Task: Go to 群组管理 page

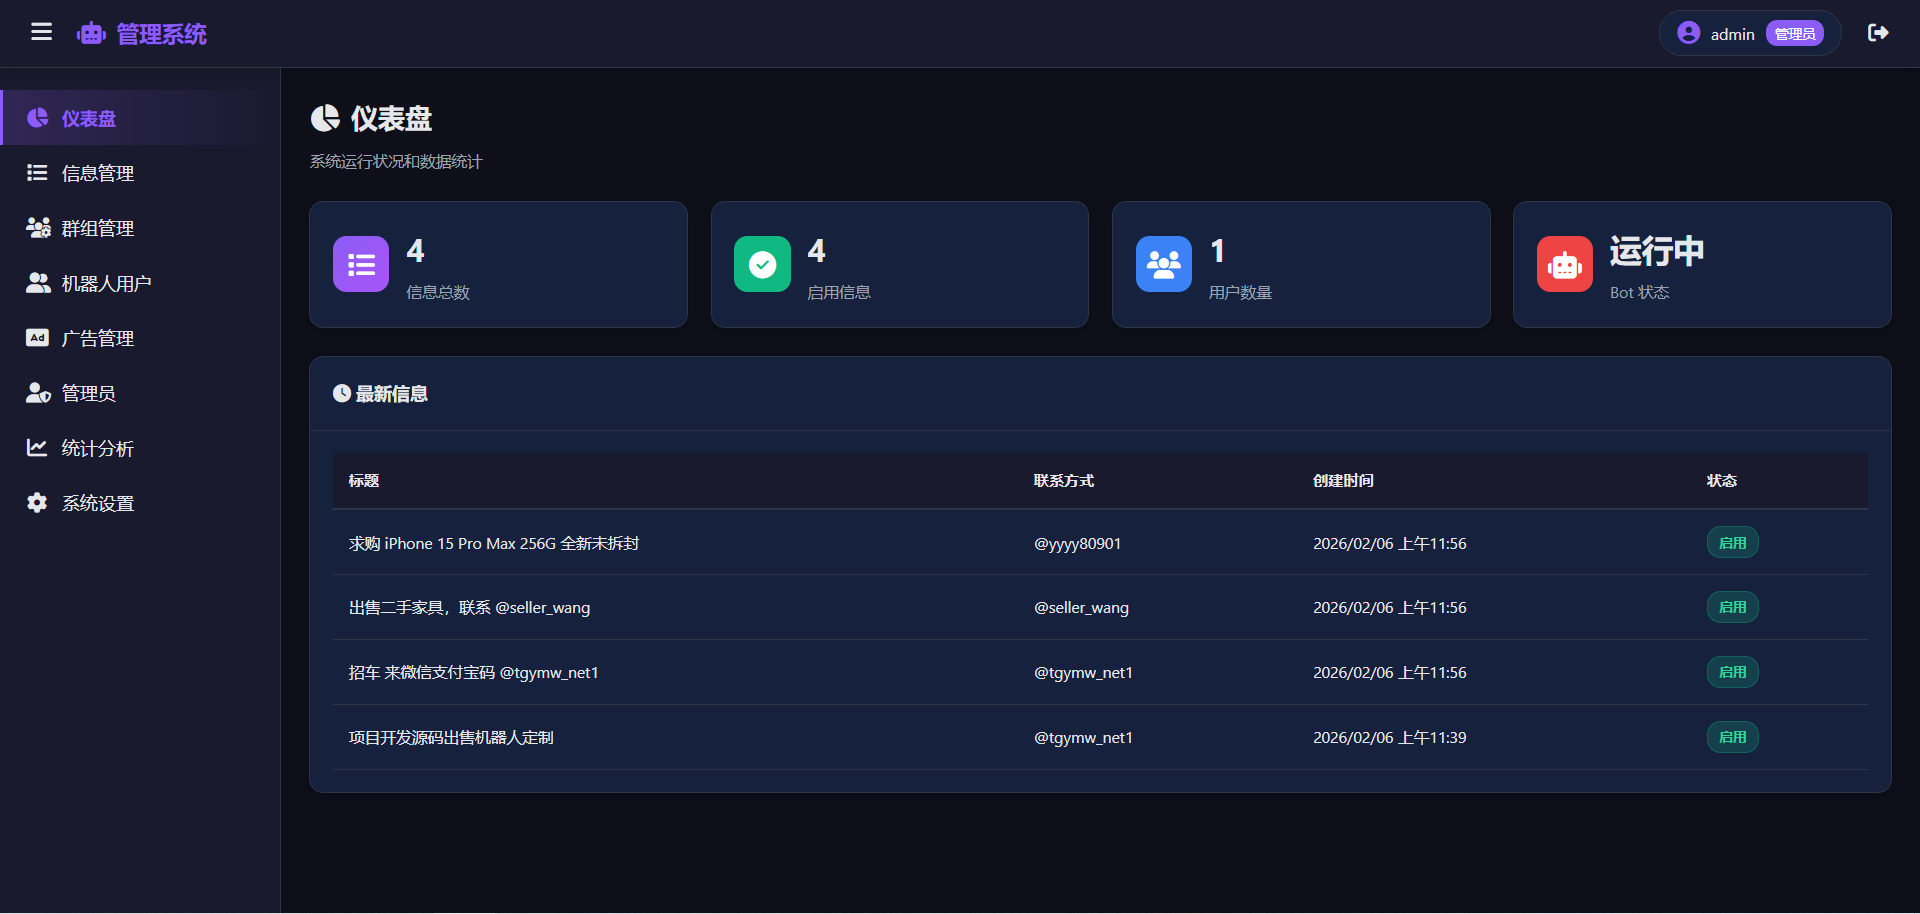Action: pyautogui.click(x=97, y=228)
